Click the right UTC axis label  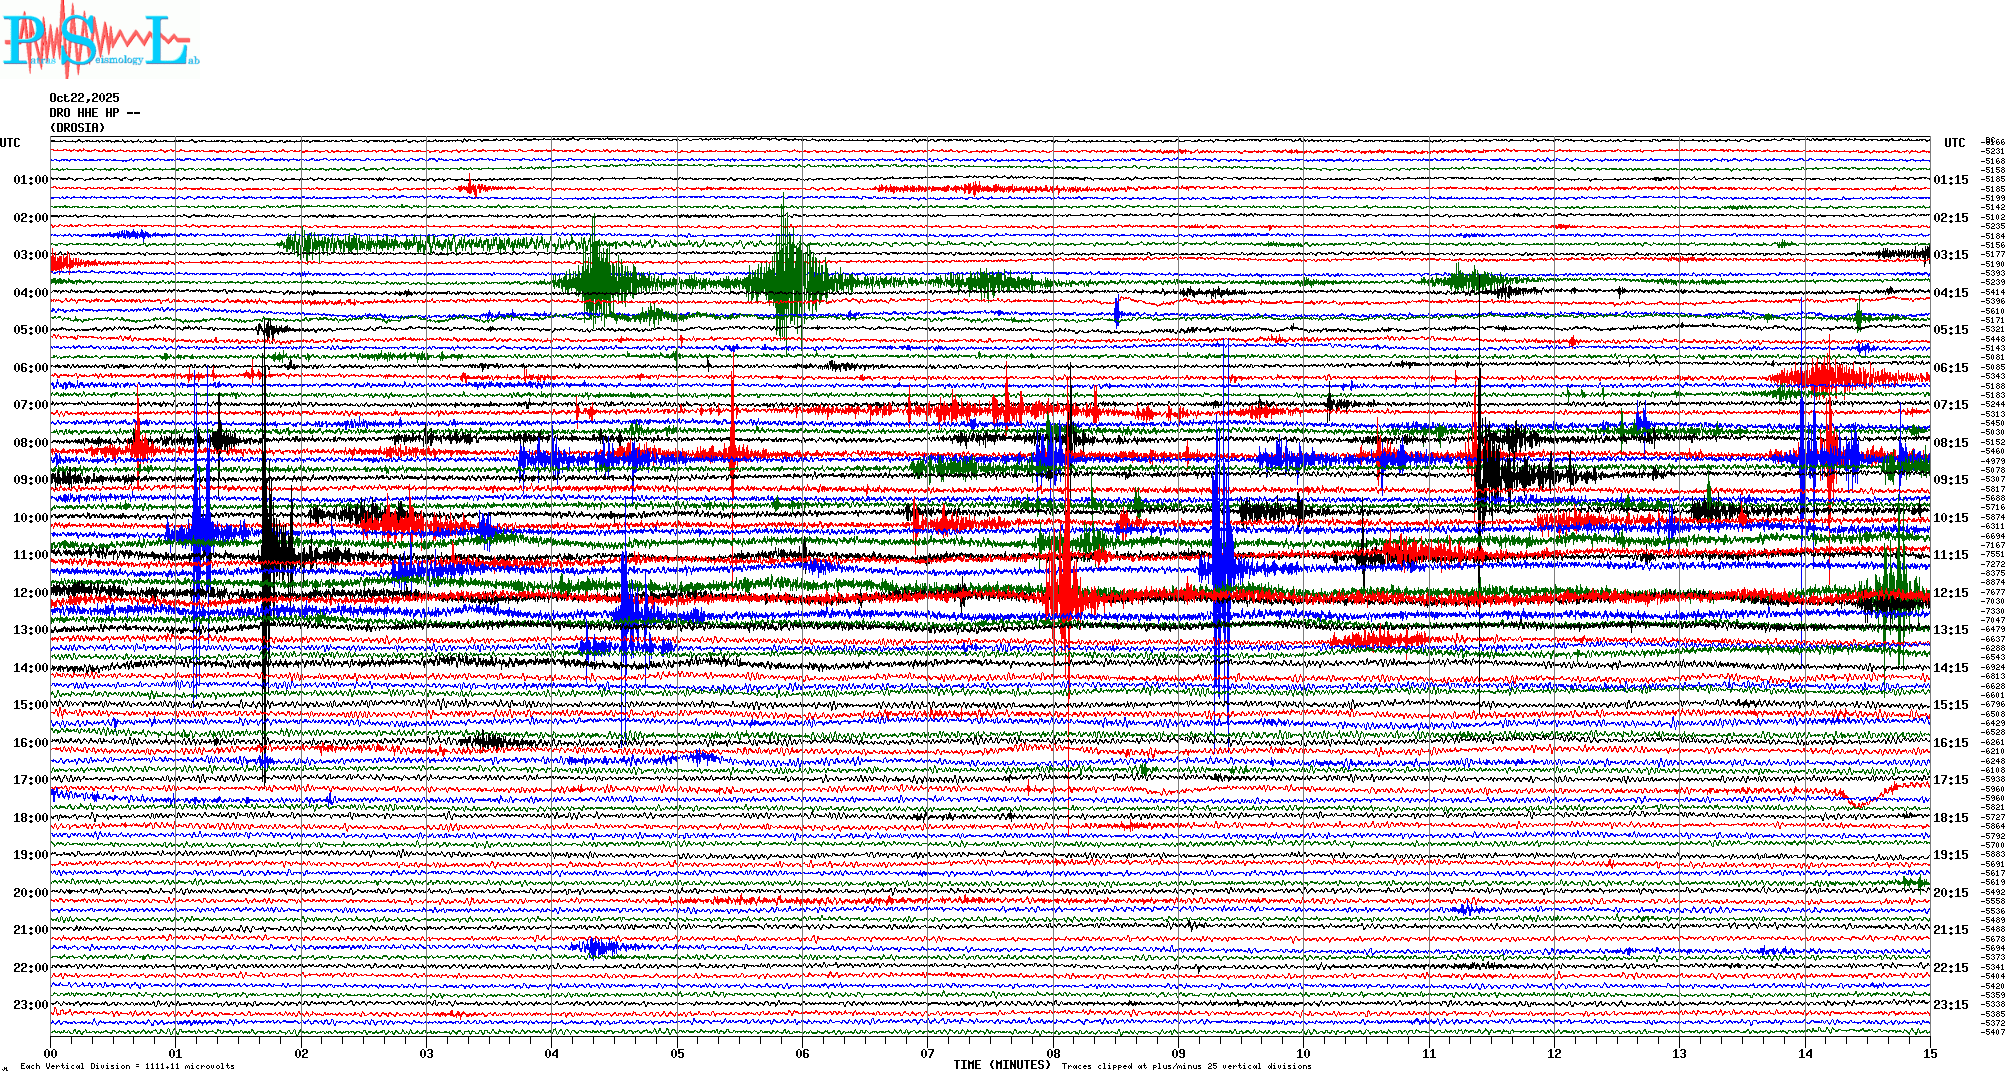[1954, 143]
